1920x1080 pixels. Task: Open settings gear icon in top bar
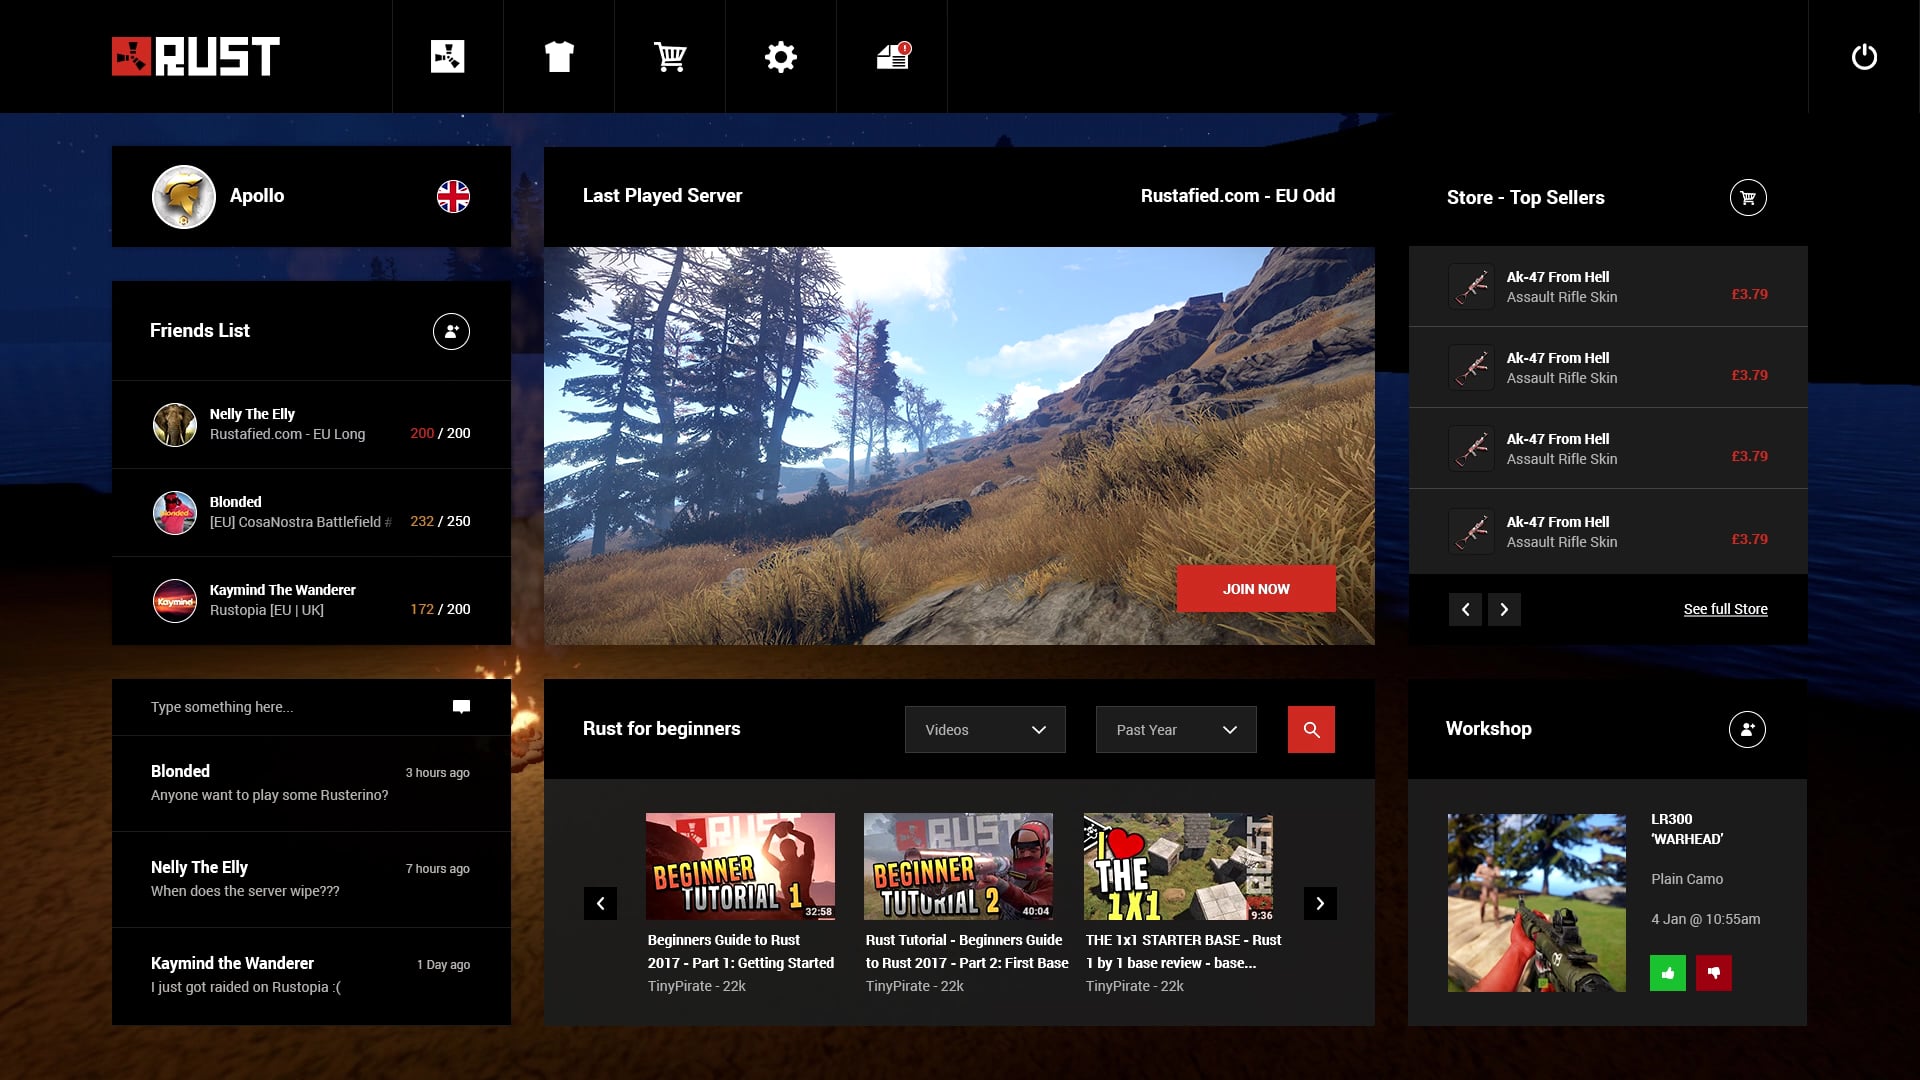point(781,57)
